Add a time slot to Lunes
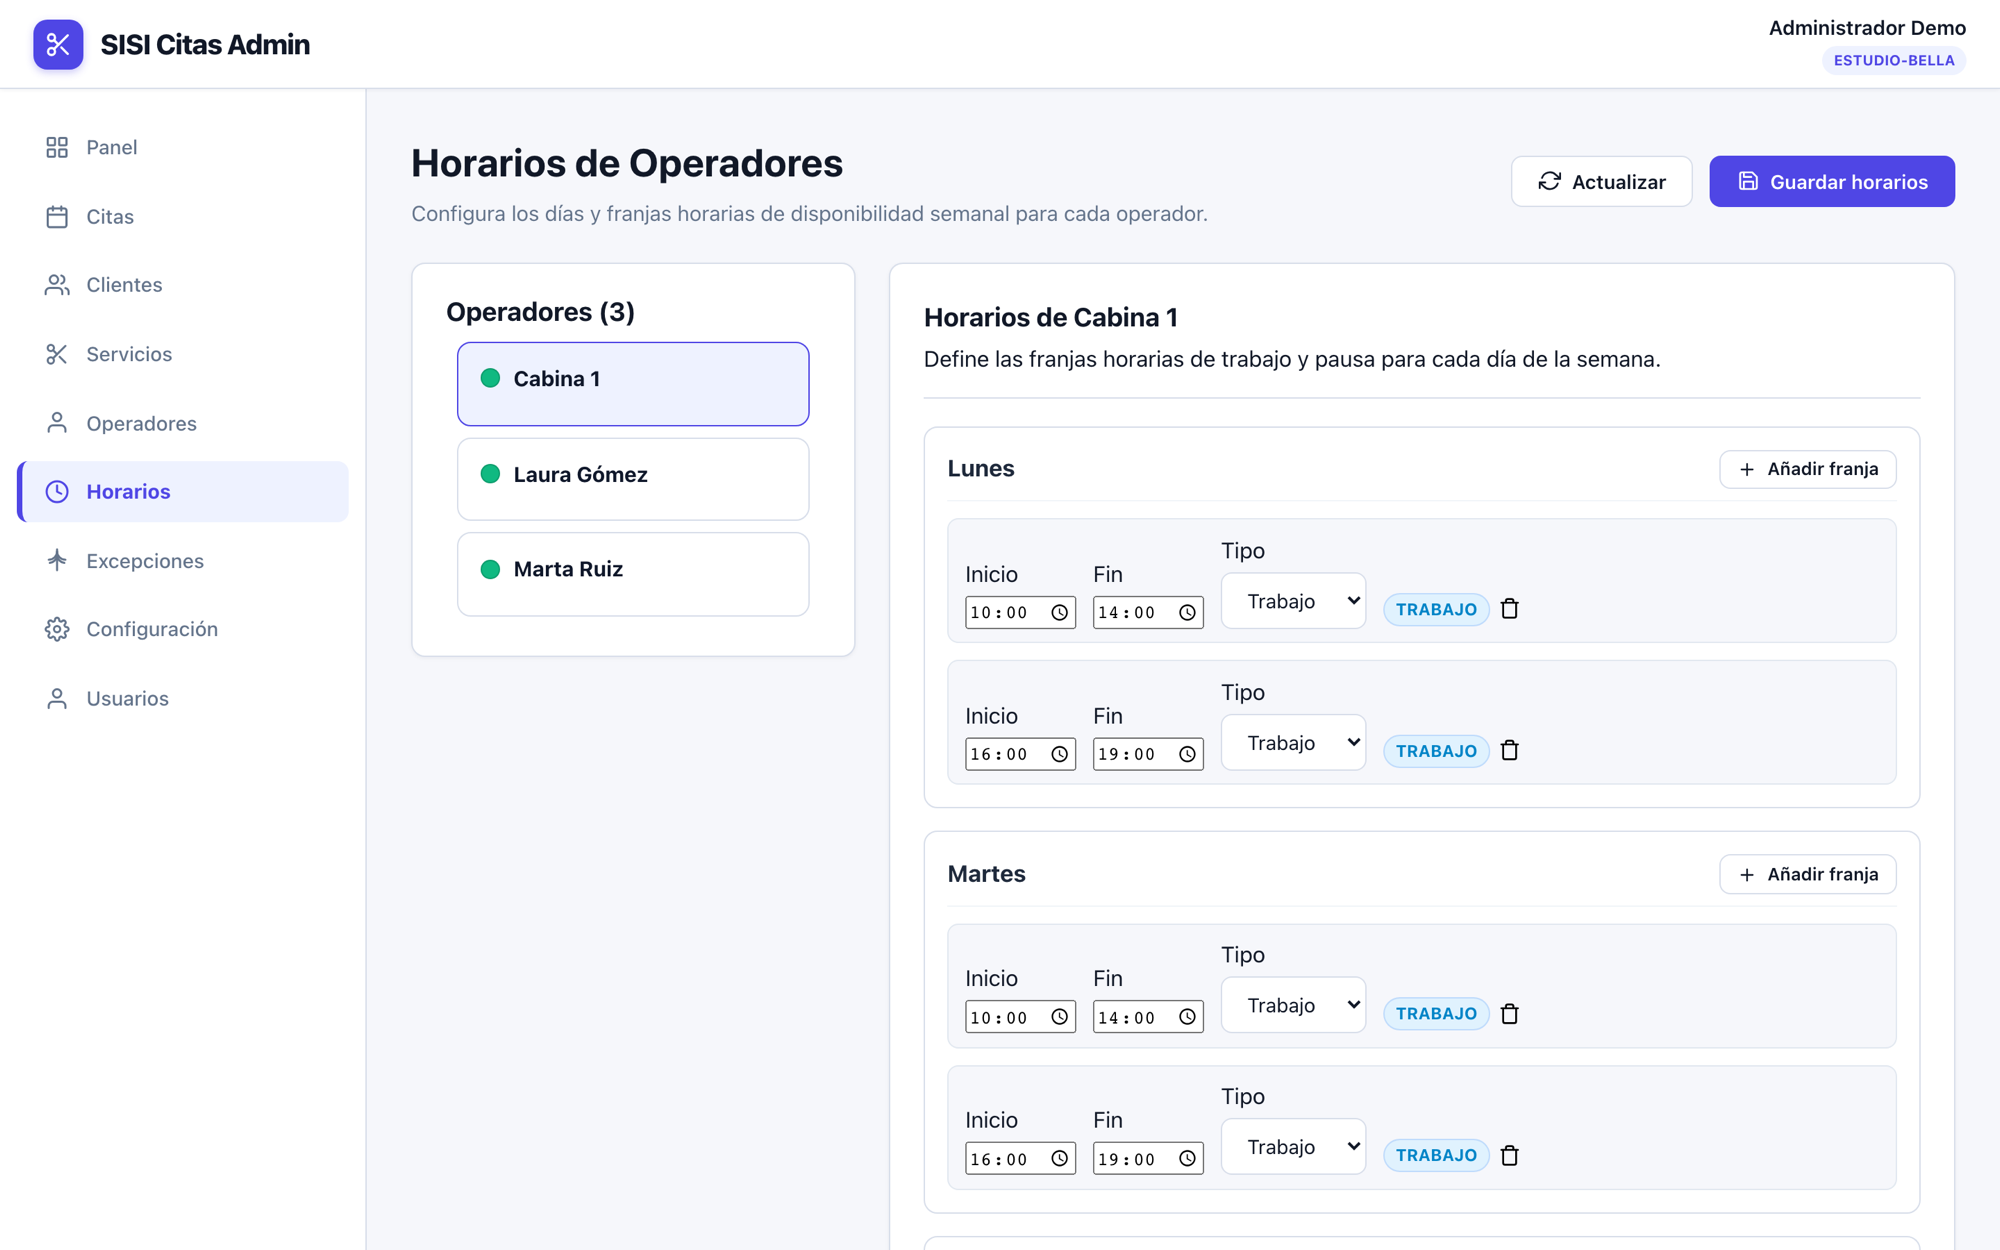This screenshot has height=1250, width=2000. point(1807,469)
